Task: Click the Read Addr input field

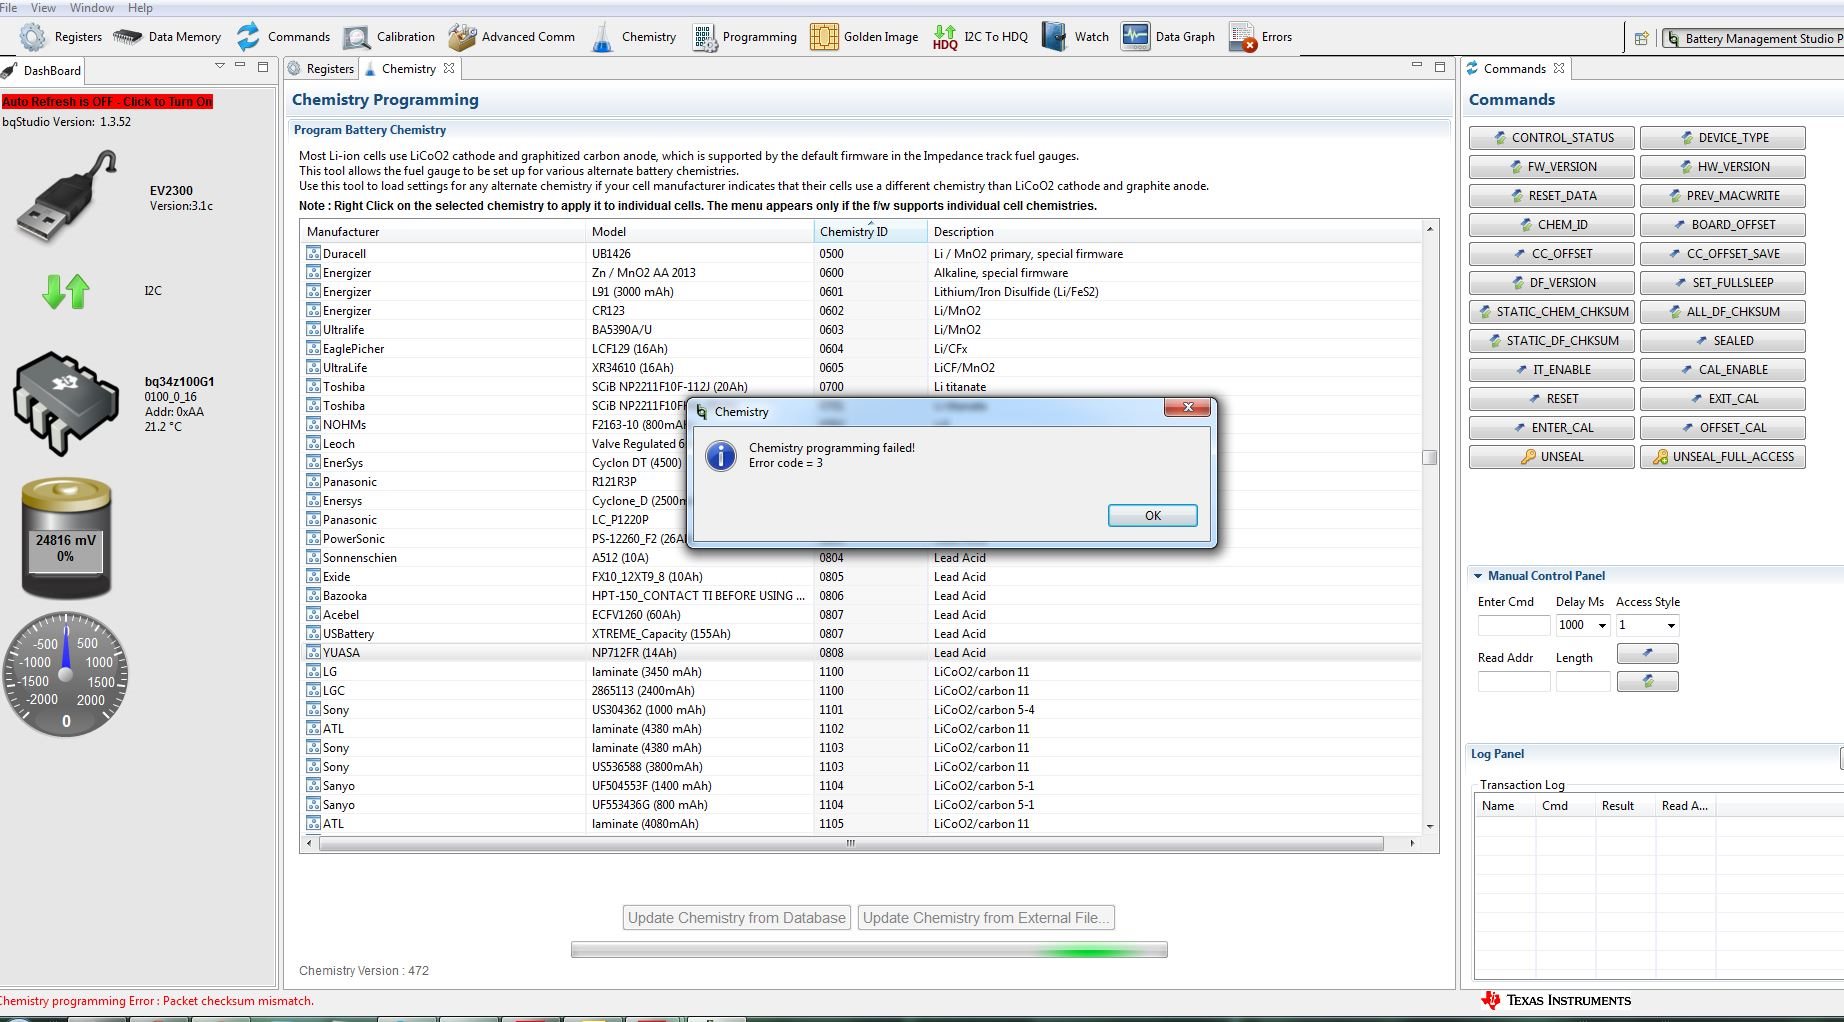Action: tap(1514, 682)
